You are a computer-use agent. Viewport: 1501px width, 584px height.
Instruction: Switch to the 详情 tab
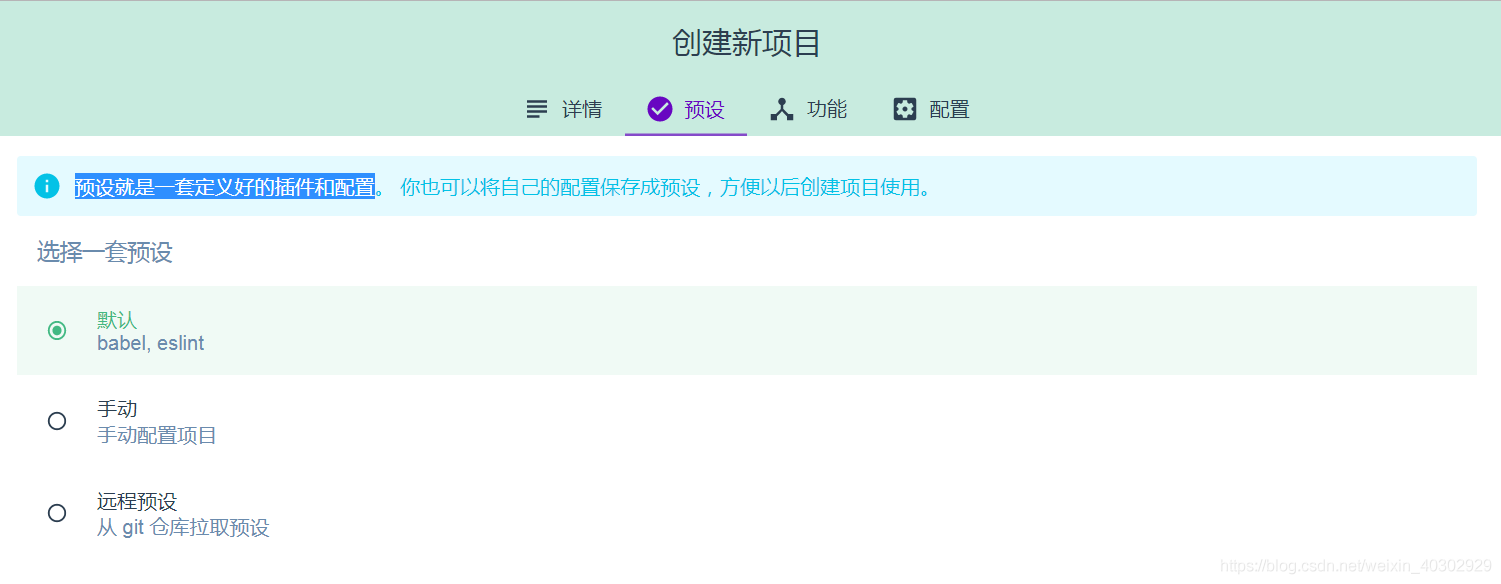(x=563, y=109)
